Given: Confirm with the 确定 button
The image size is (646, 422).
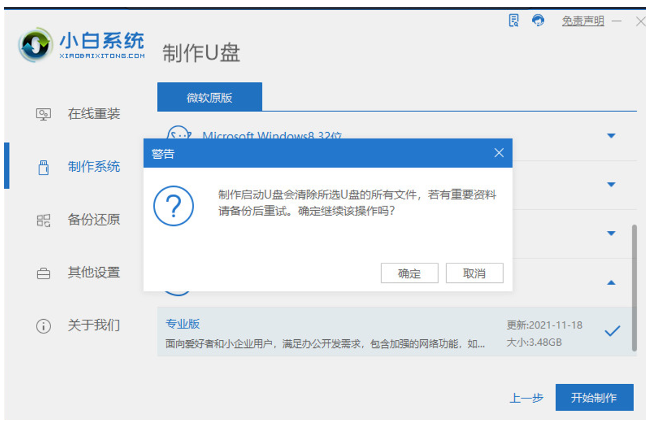Looking at the screenshot, I should pos(410,273).
